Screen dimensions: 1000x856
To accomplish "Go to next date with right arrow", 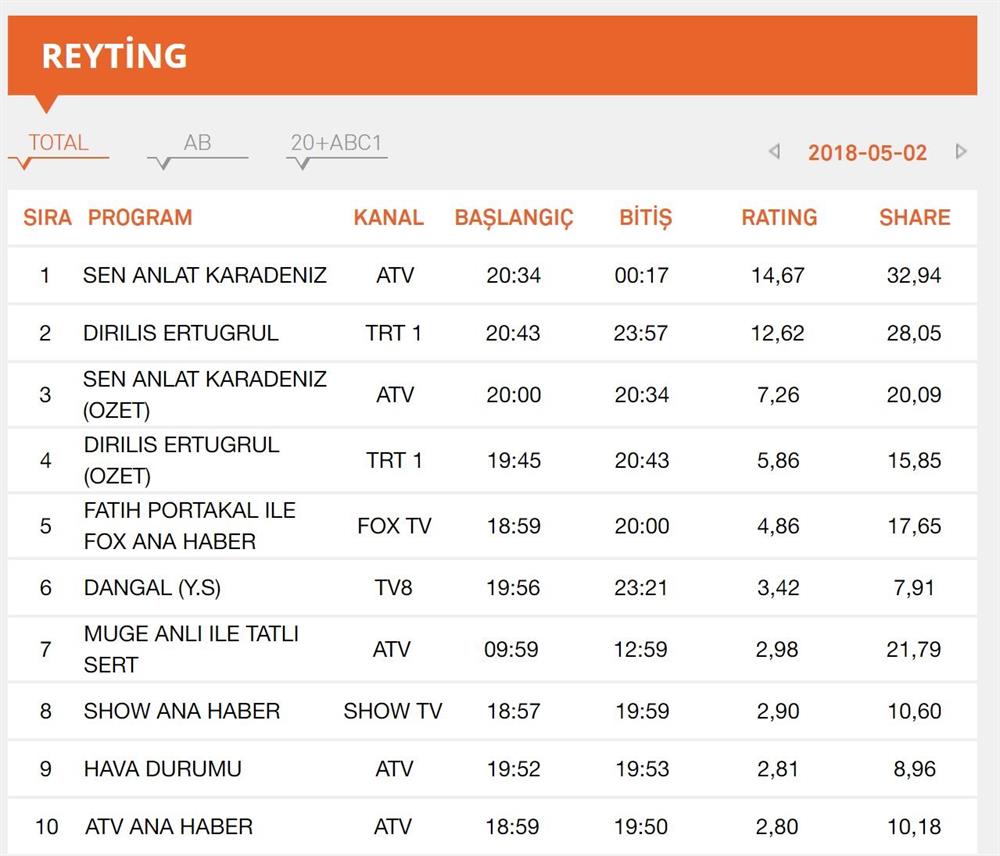I will pyautogui.click(x=961, y=152).
